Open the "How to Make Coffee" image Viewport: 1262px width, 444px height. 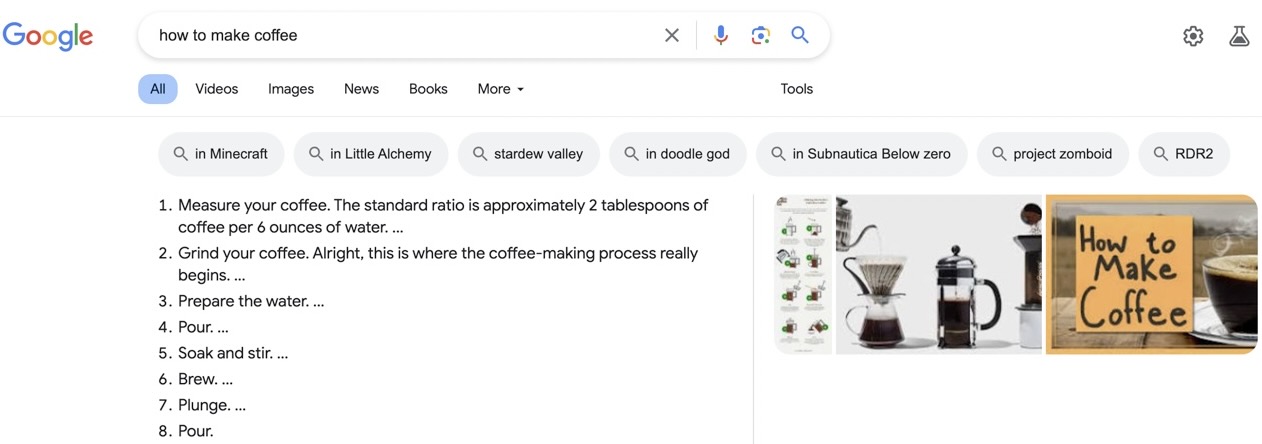point(1151,274)
